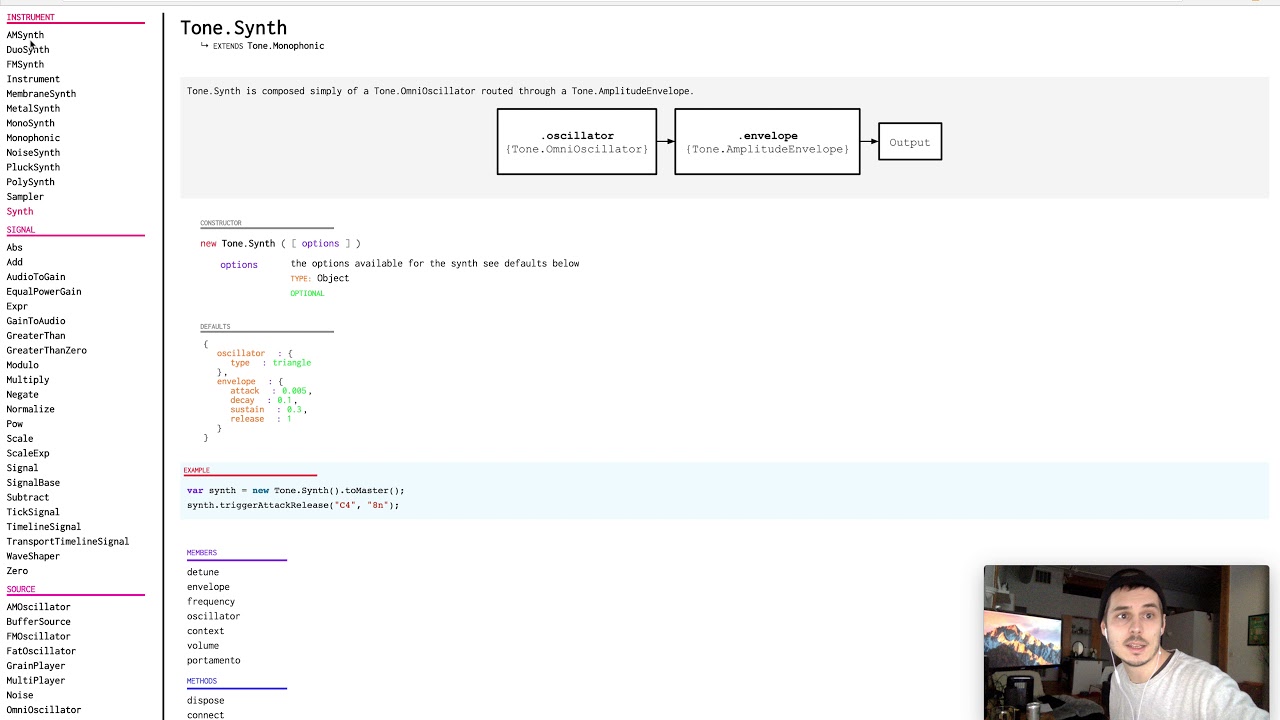1280x720 pixels.
Task: Open the AMSynth instrument page
Action: click(x=25, y=35)
